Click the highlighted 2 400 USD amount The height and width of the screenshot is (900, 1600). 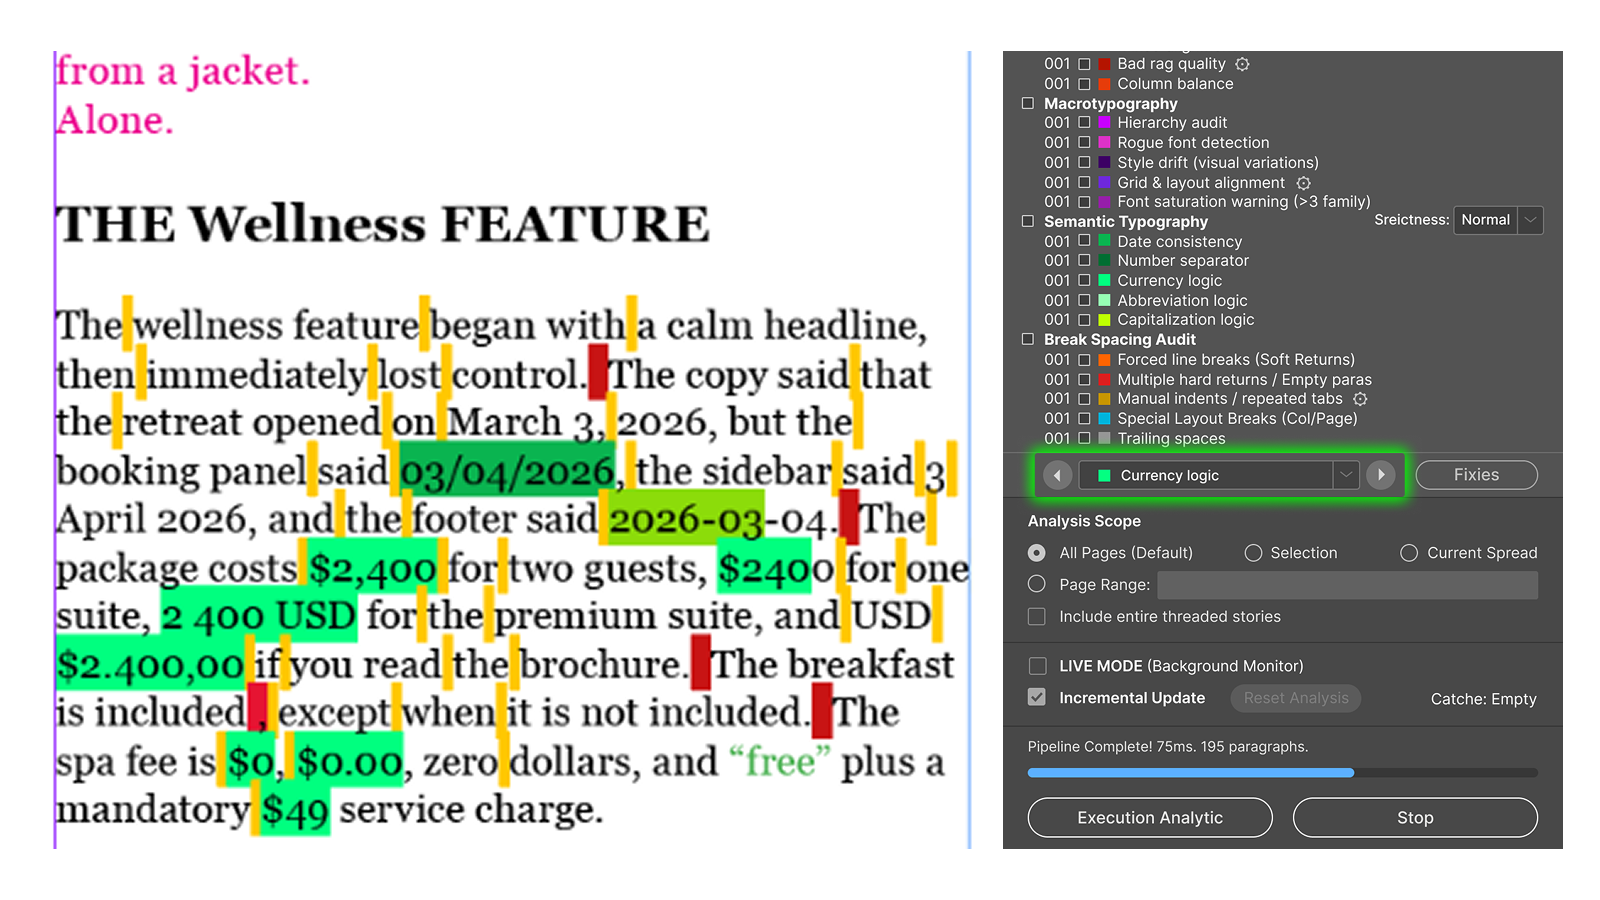258,617
